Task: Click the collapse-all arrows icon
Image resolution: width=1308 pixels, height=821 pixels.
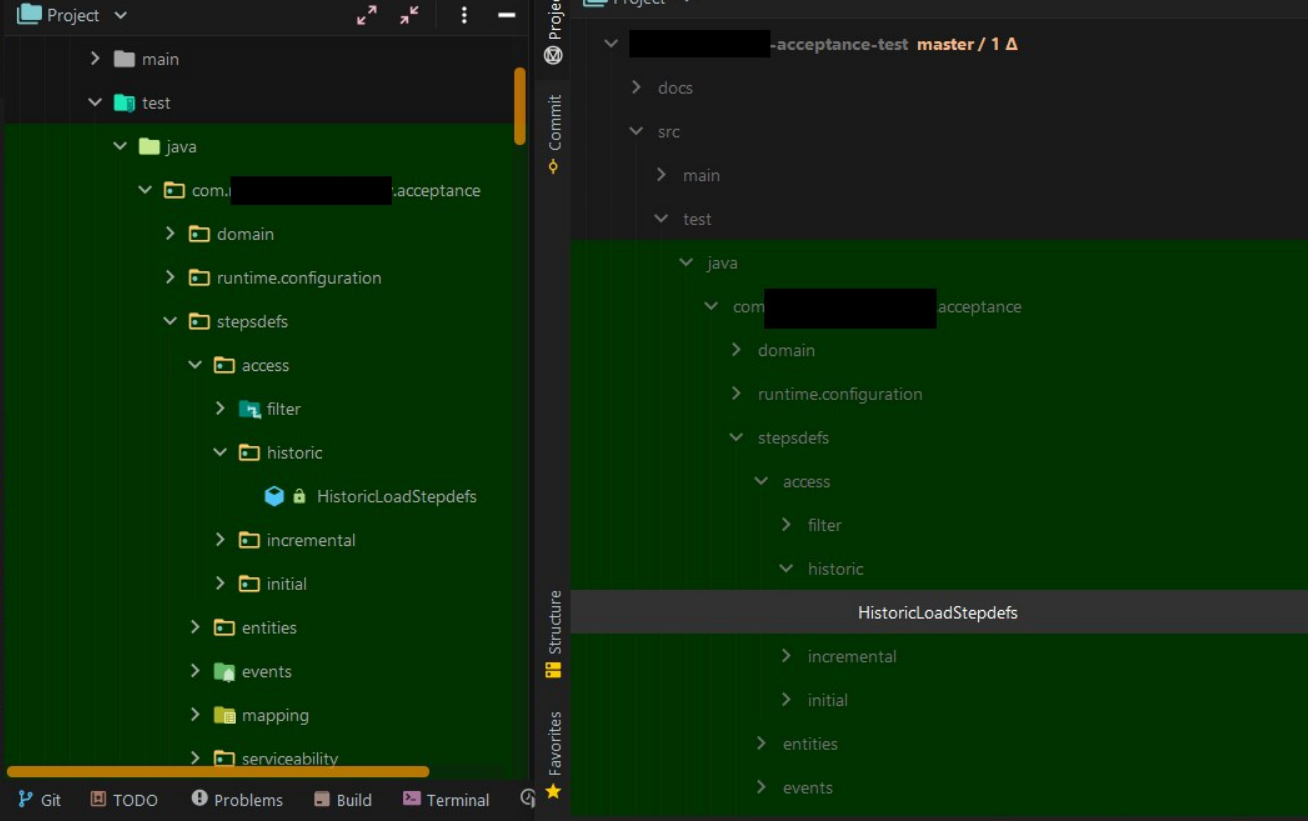Action: (409, 16)
